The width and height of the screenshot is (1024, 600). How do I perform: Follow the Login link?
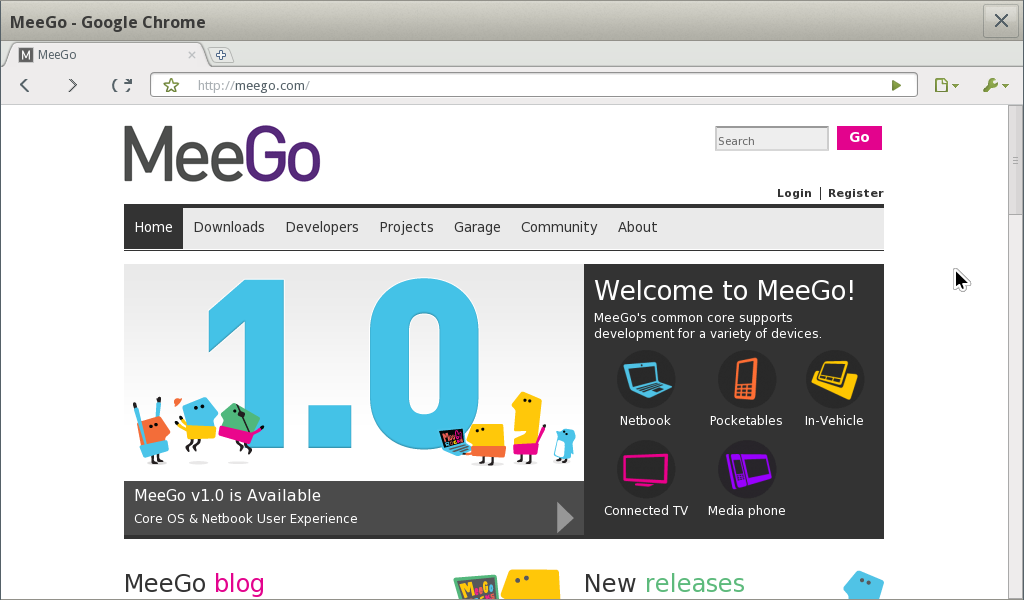click(x=794, y=193)
